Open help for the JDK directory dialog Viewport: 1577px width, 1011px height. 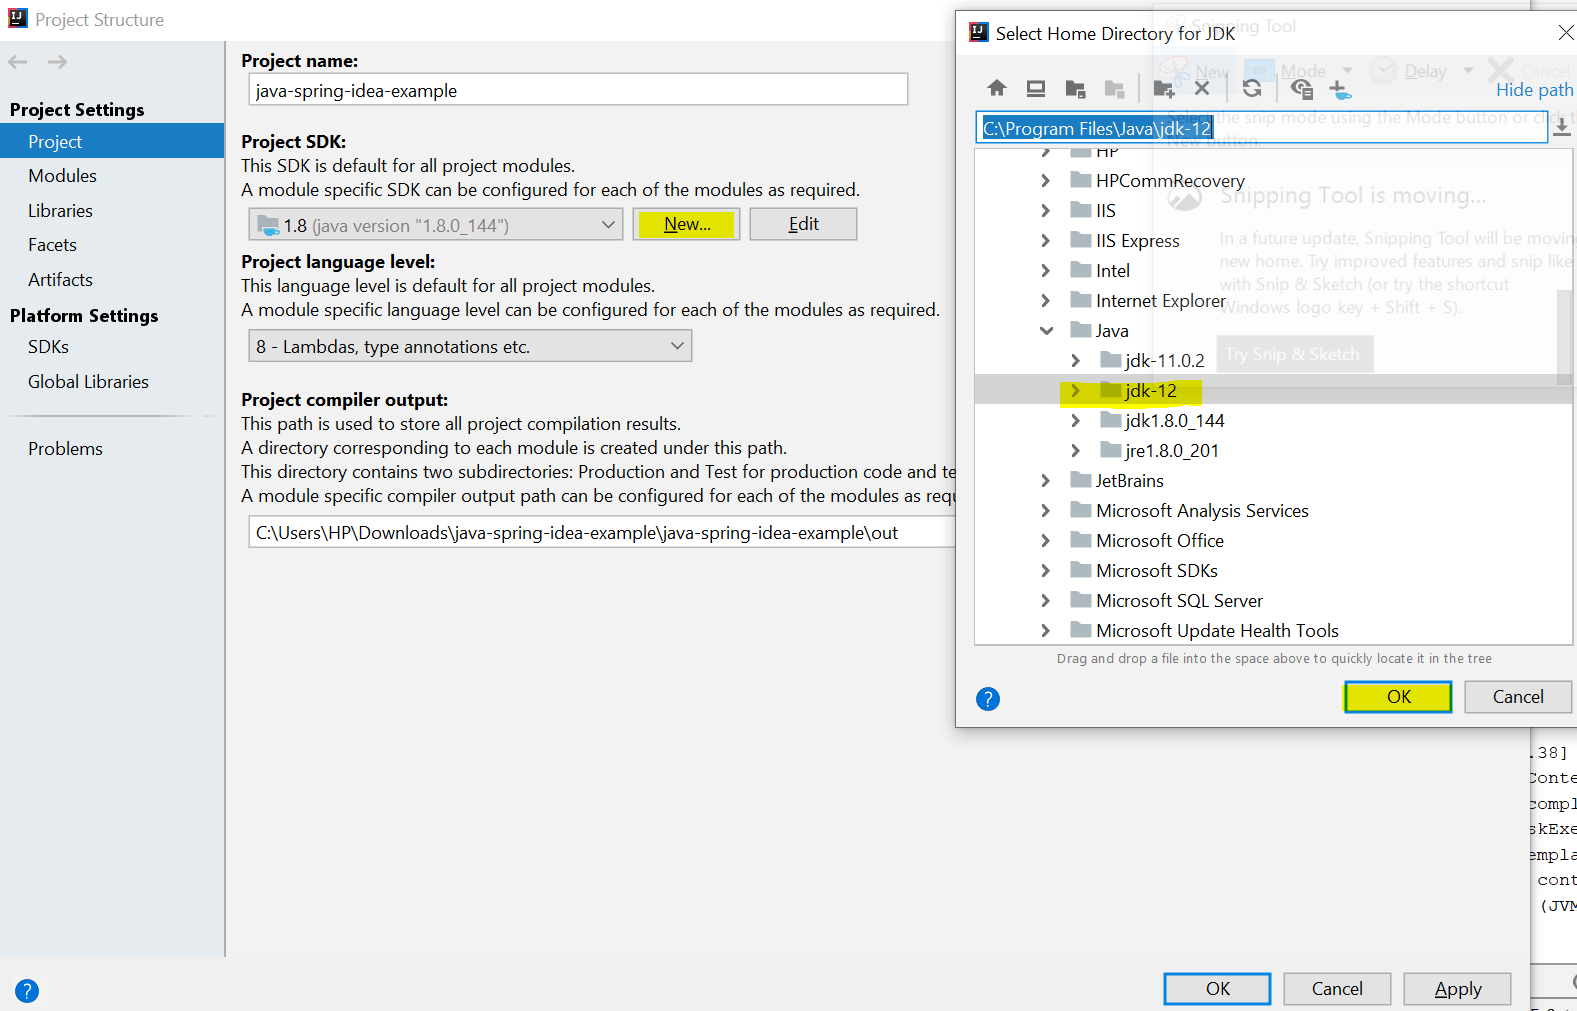[988, 699]
